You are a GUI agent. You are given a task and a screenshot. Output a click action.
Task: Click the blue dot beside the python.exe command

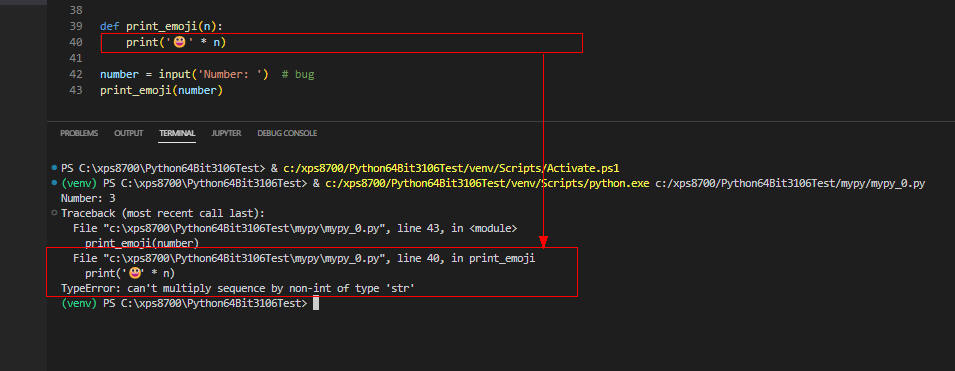click(x=55, y=182)
